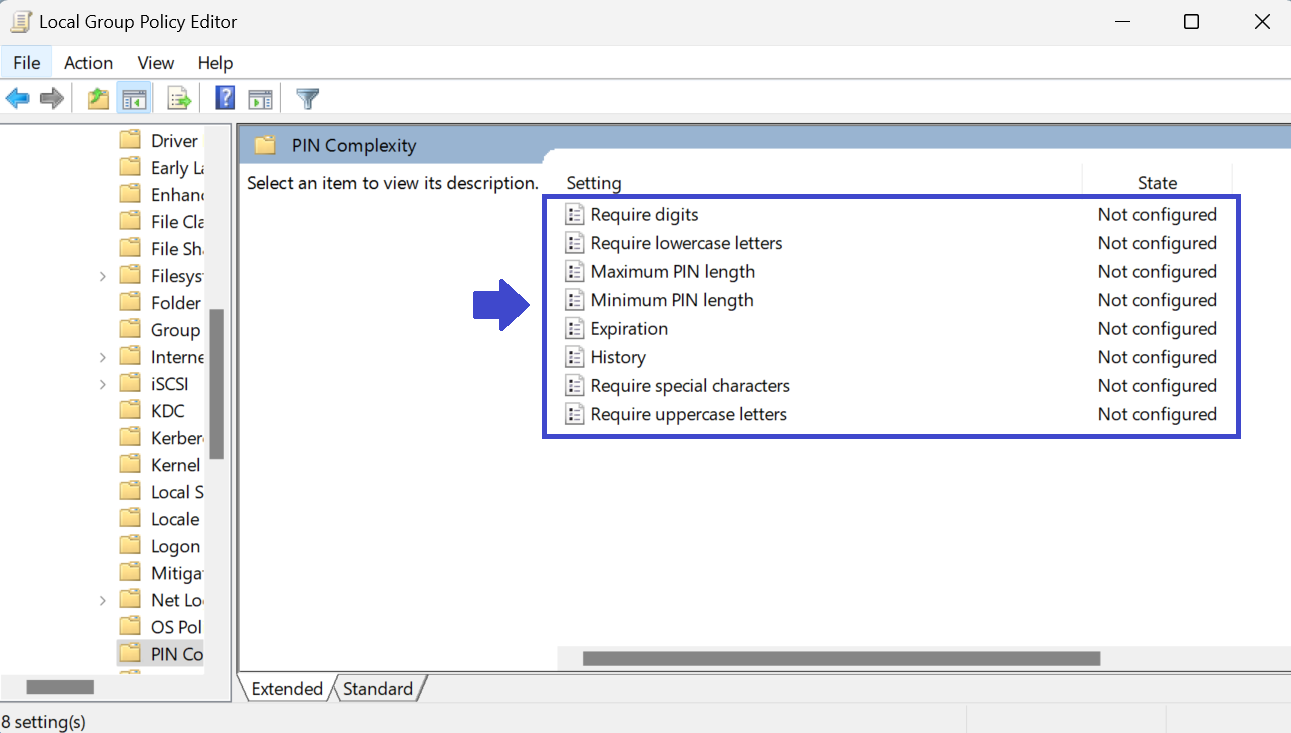Expand the Net Logon tree node arrow
The height and width of the screenshot is (733, 1291).
coord(103,600)
